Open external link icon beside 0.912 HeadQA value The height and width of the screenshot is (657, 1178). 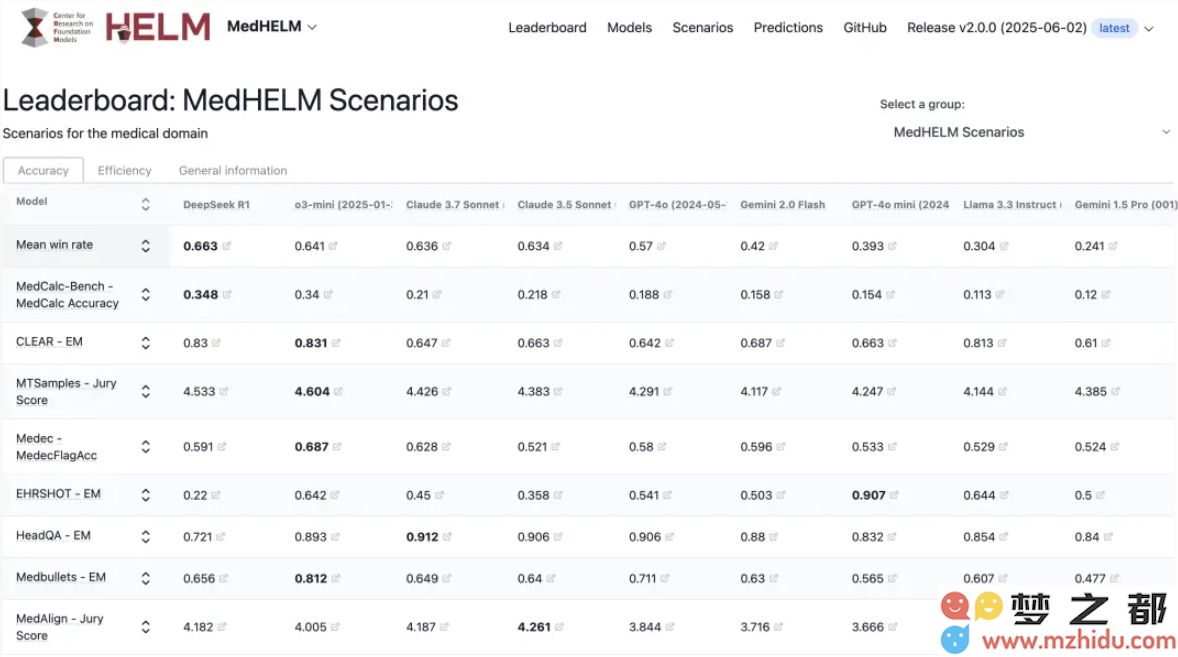pyautogui.click(x=447, y=536)
